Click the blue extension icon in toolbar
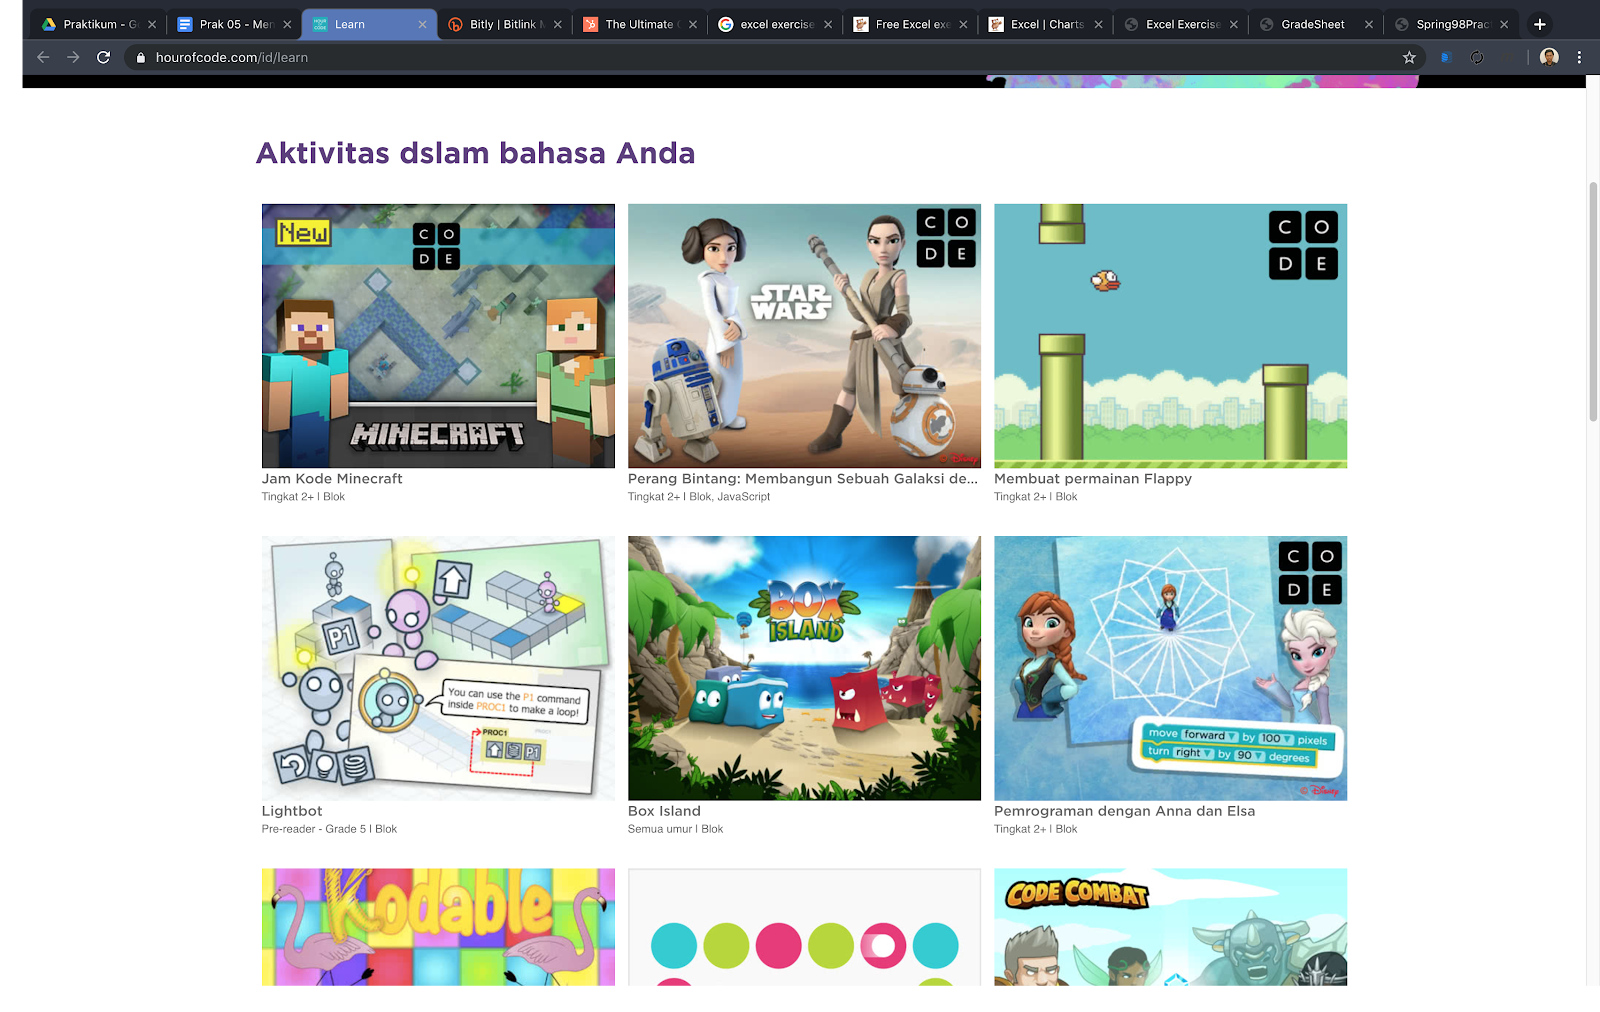Image resolution: width=1600 pixels, height=1012 pixels. click(x=1445, y=57)
